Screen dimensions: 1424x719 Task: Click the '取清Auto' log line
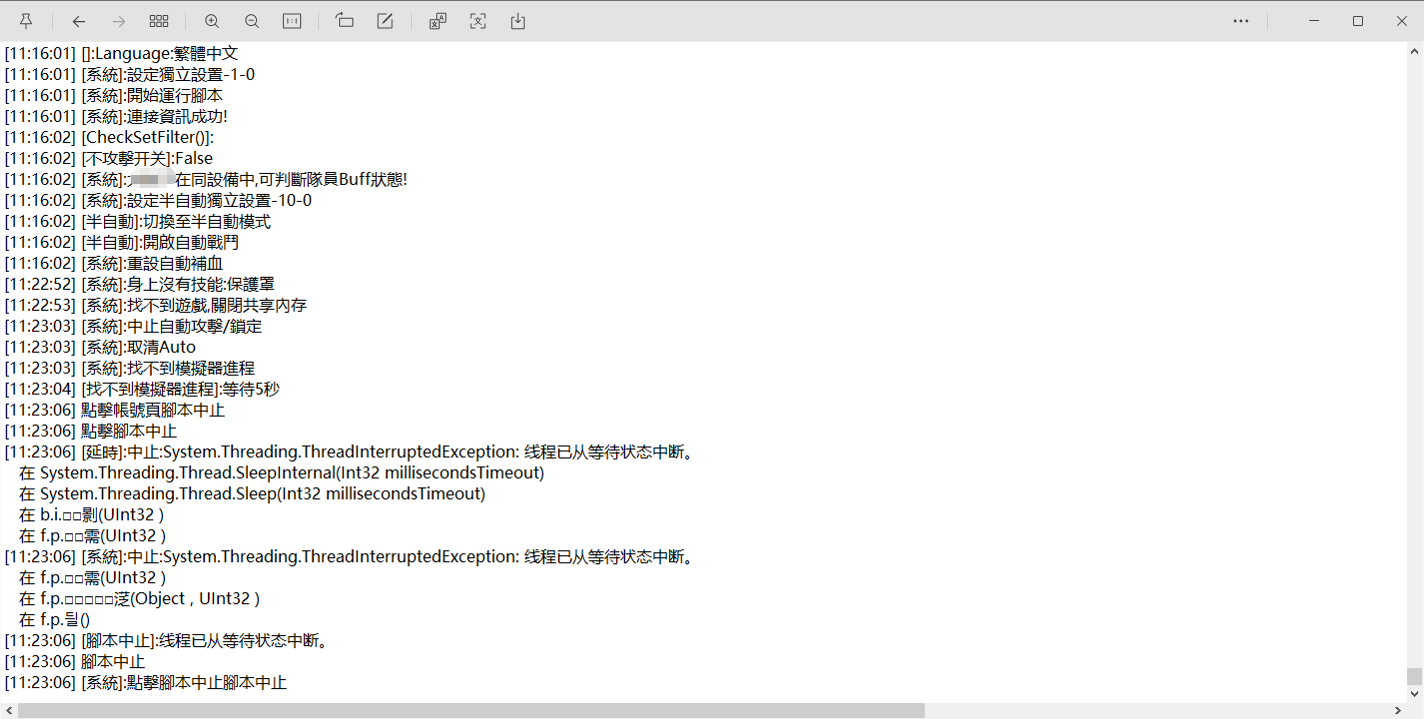click(x=100, y=348)
